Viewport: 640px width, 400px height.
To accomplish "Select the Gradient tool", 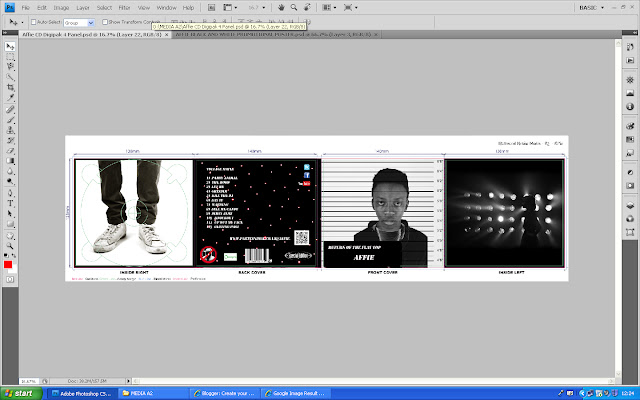I will pyautogui.click(x=10, y=161).
